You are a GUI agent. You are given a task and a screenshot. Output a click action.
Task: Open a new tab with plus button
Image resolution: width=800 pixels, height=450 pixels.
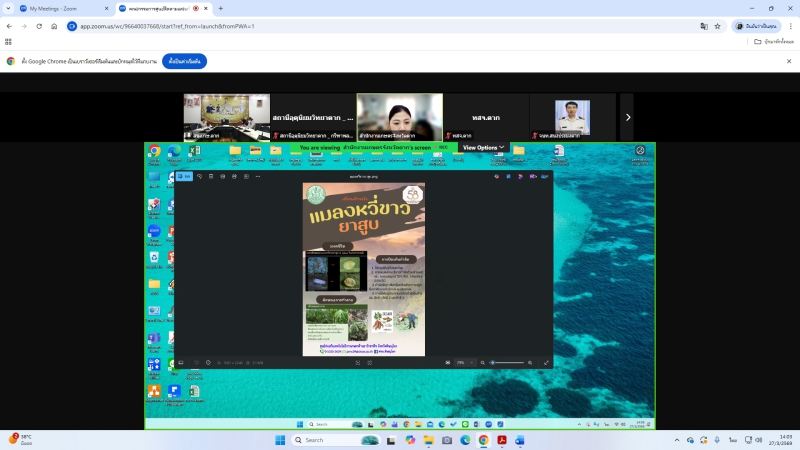220,8
